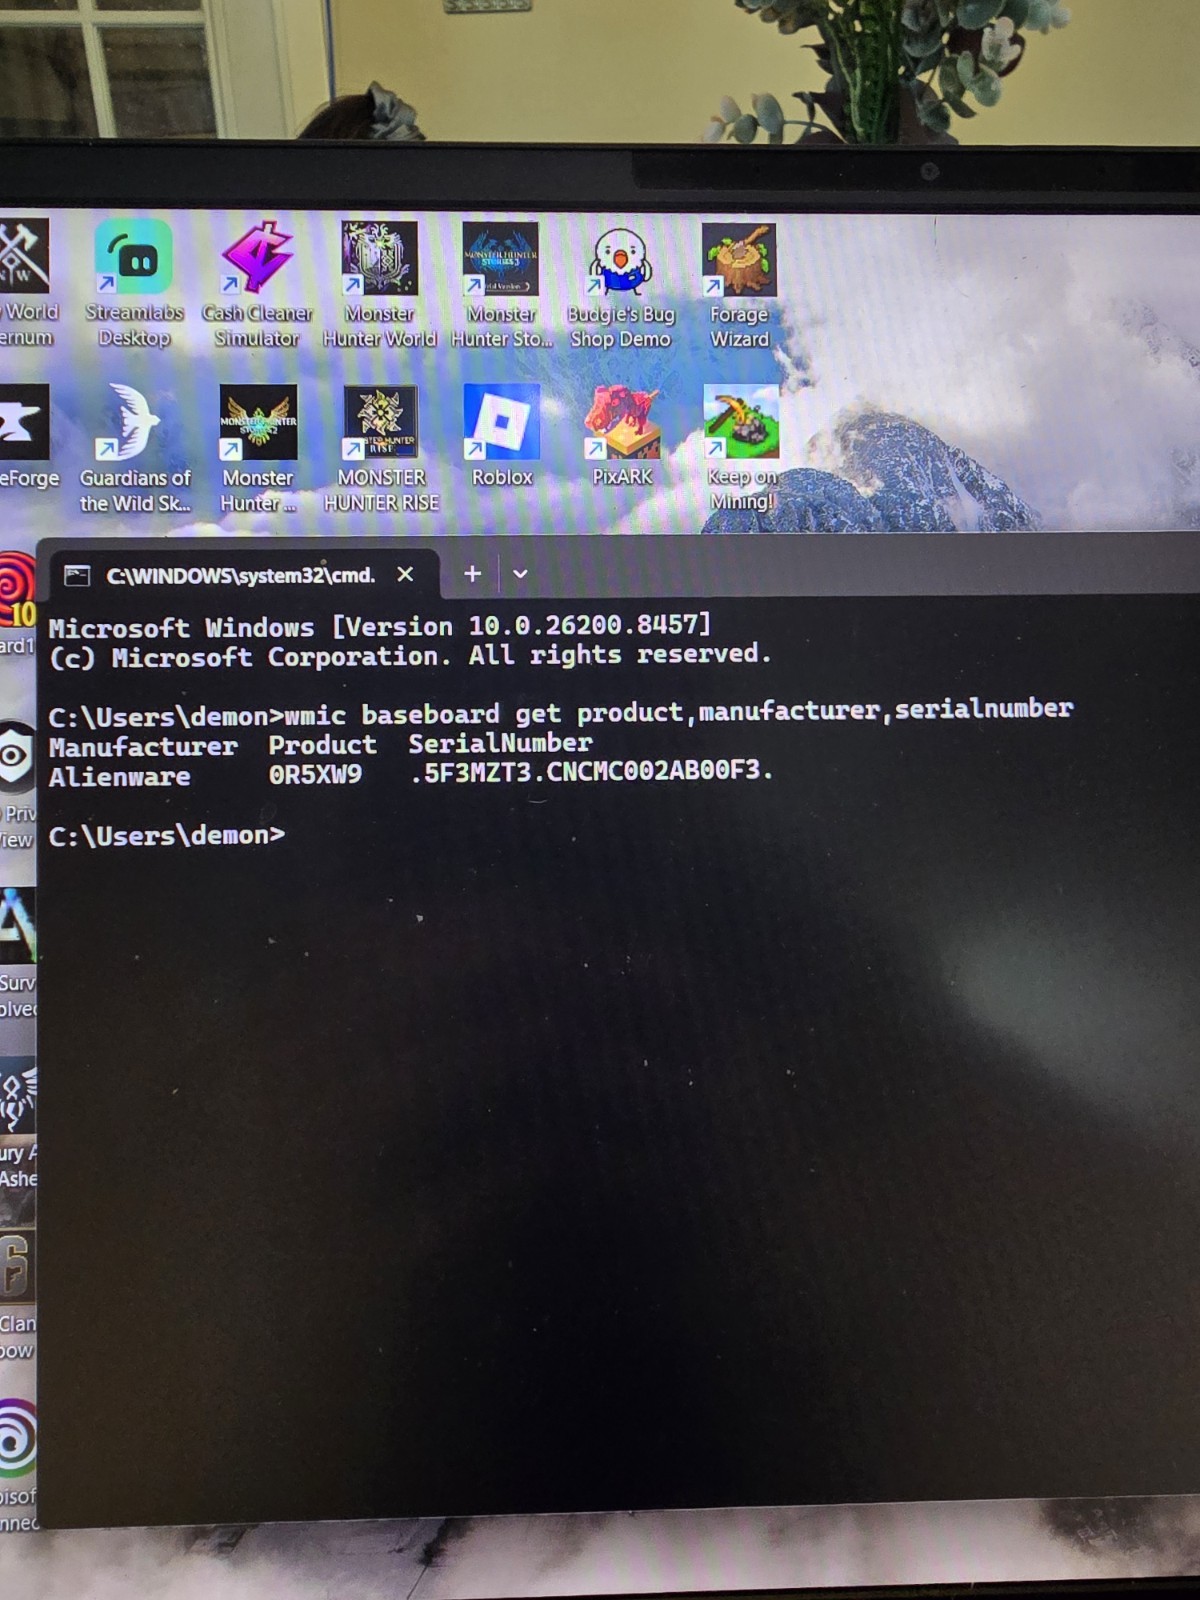The image size is (1200, 1600).
Task: Open the Clan desktop icon with the number 6
Action: coord(17,1297)
